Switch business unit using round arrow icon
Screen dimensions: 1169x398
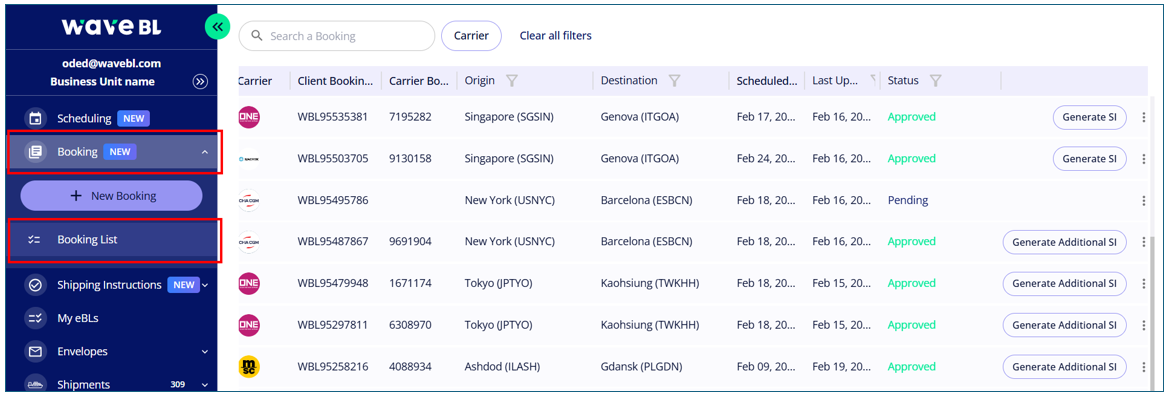coord(200,82)
